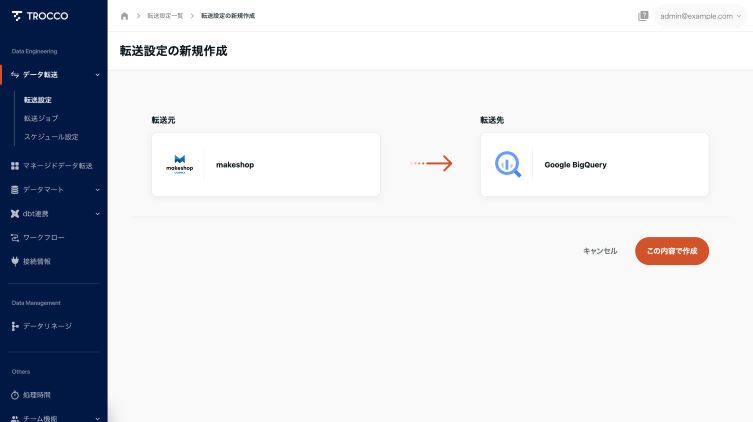Open マネージドデータ転送 from the sidebar
This screenshot has height=422, width=753.
57,165
